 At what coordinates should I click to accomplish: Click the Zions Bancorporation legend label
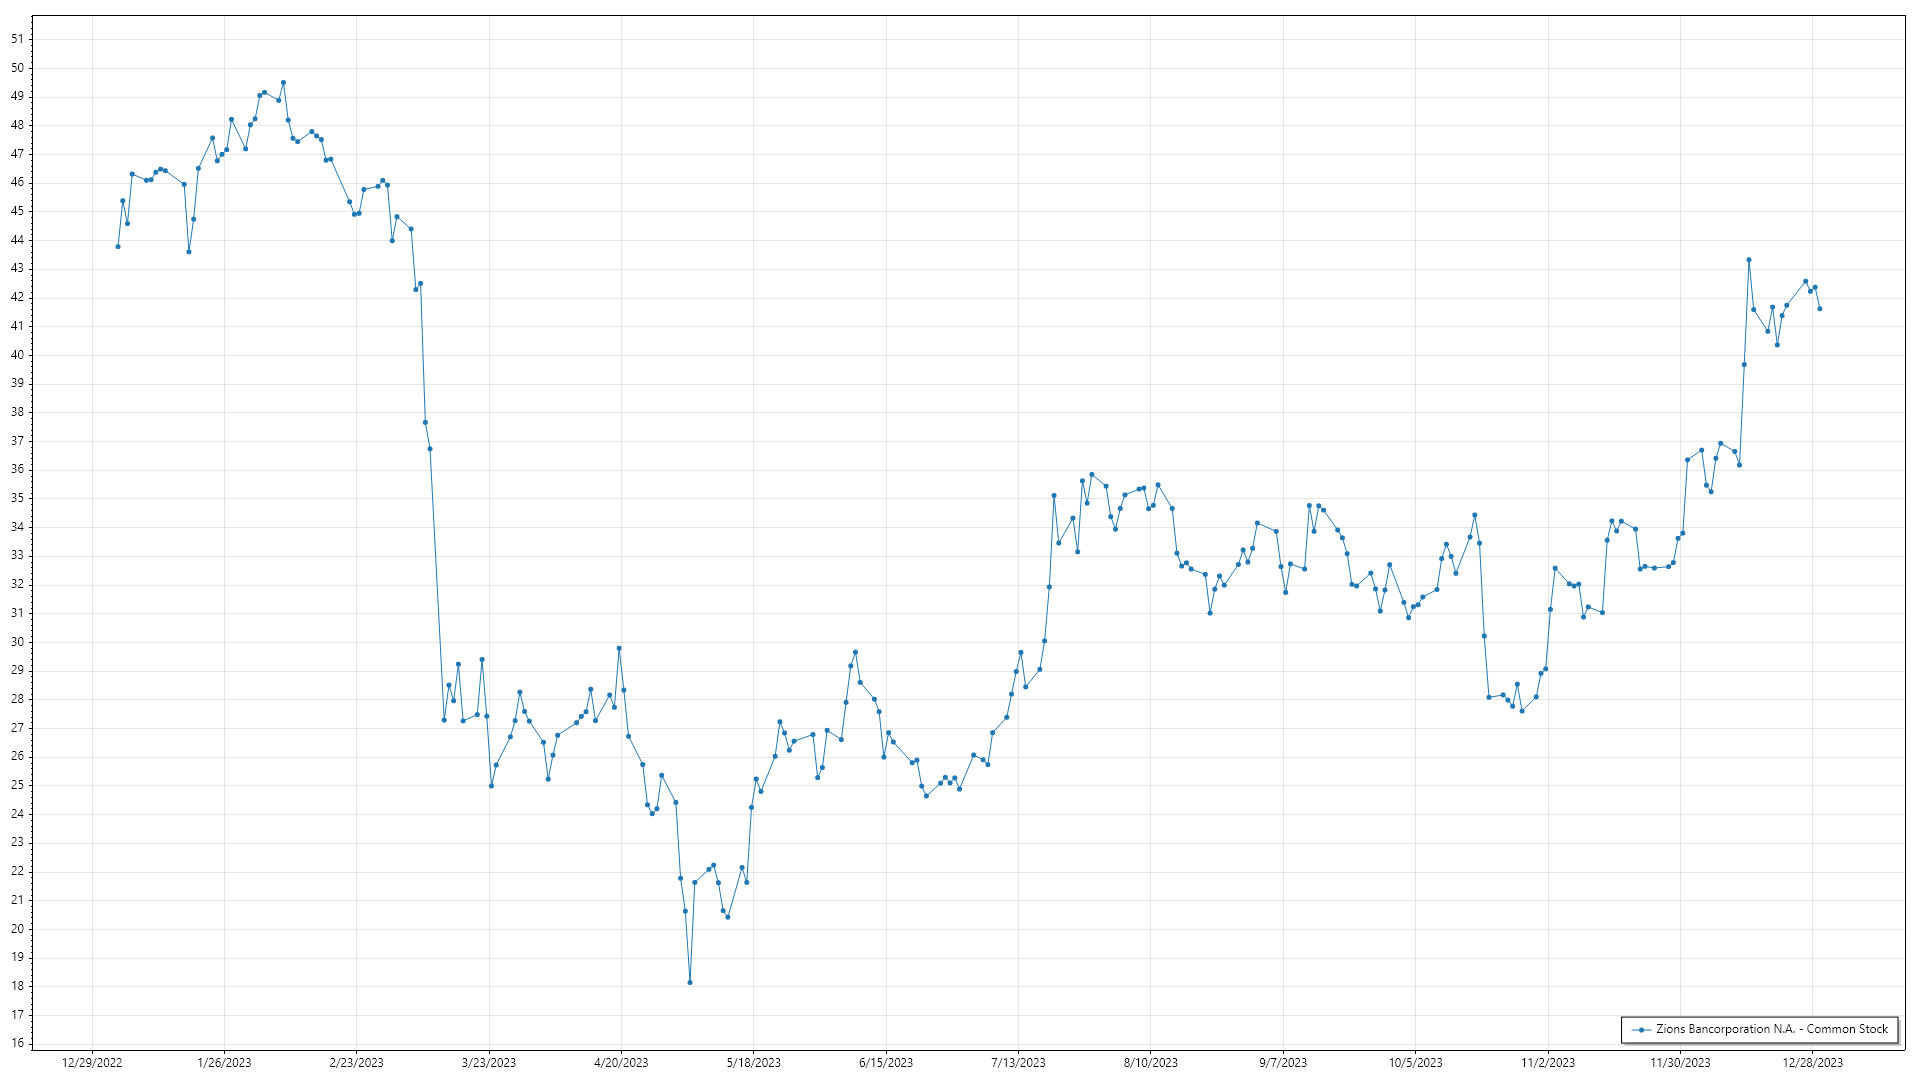tap(1771, 1029)
